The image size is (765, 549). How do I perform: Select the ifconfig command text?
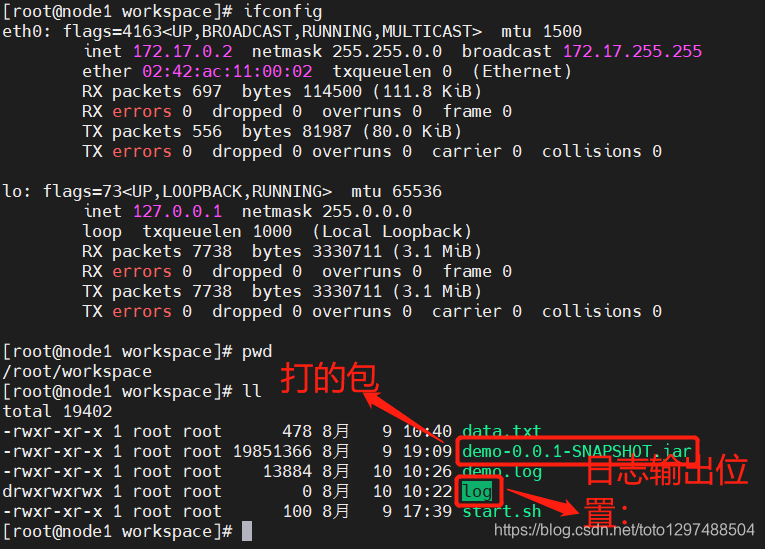click(282, 11)
